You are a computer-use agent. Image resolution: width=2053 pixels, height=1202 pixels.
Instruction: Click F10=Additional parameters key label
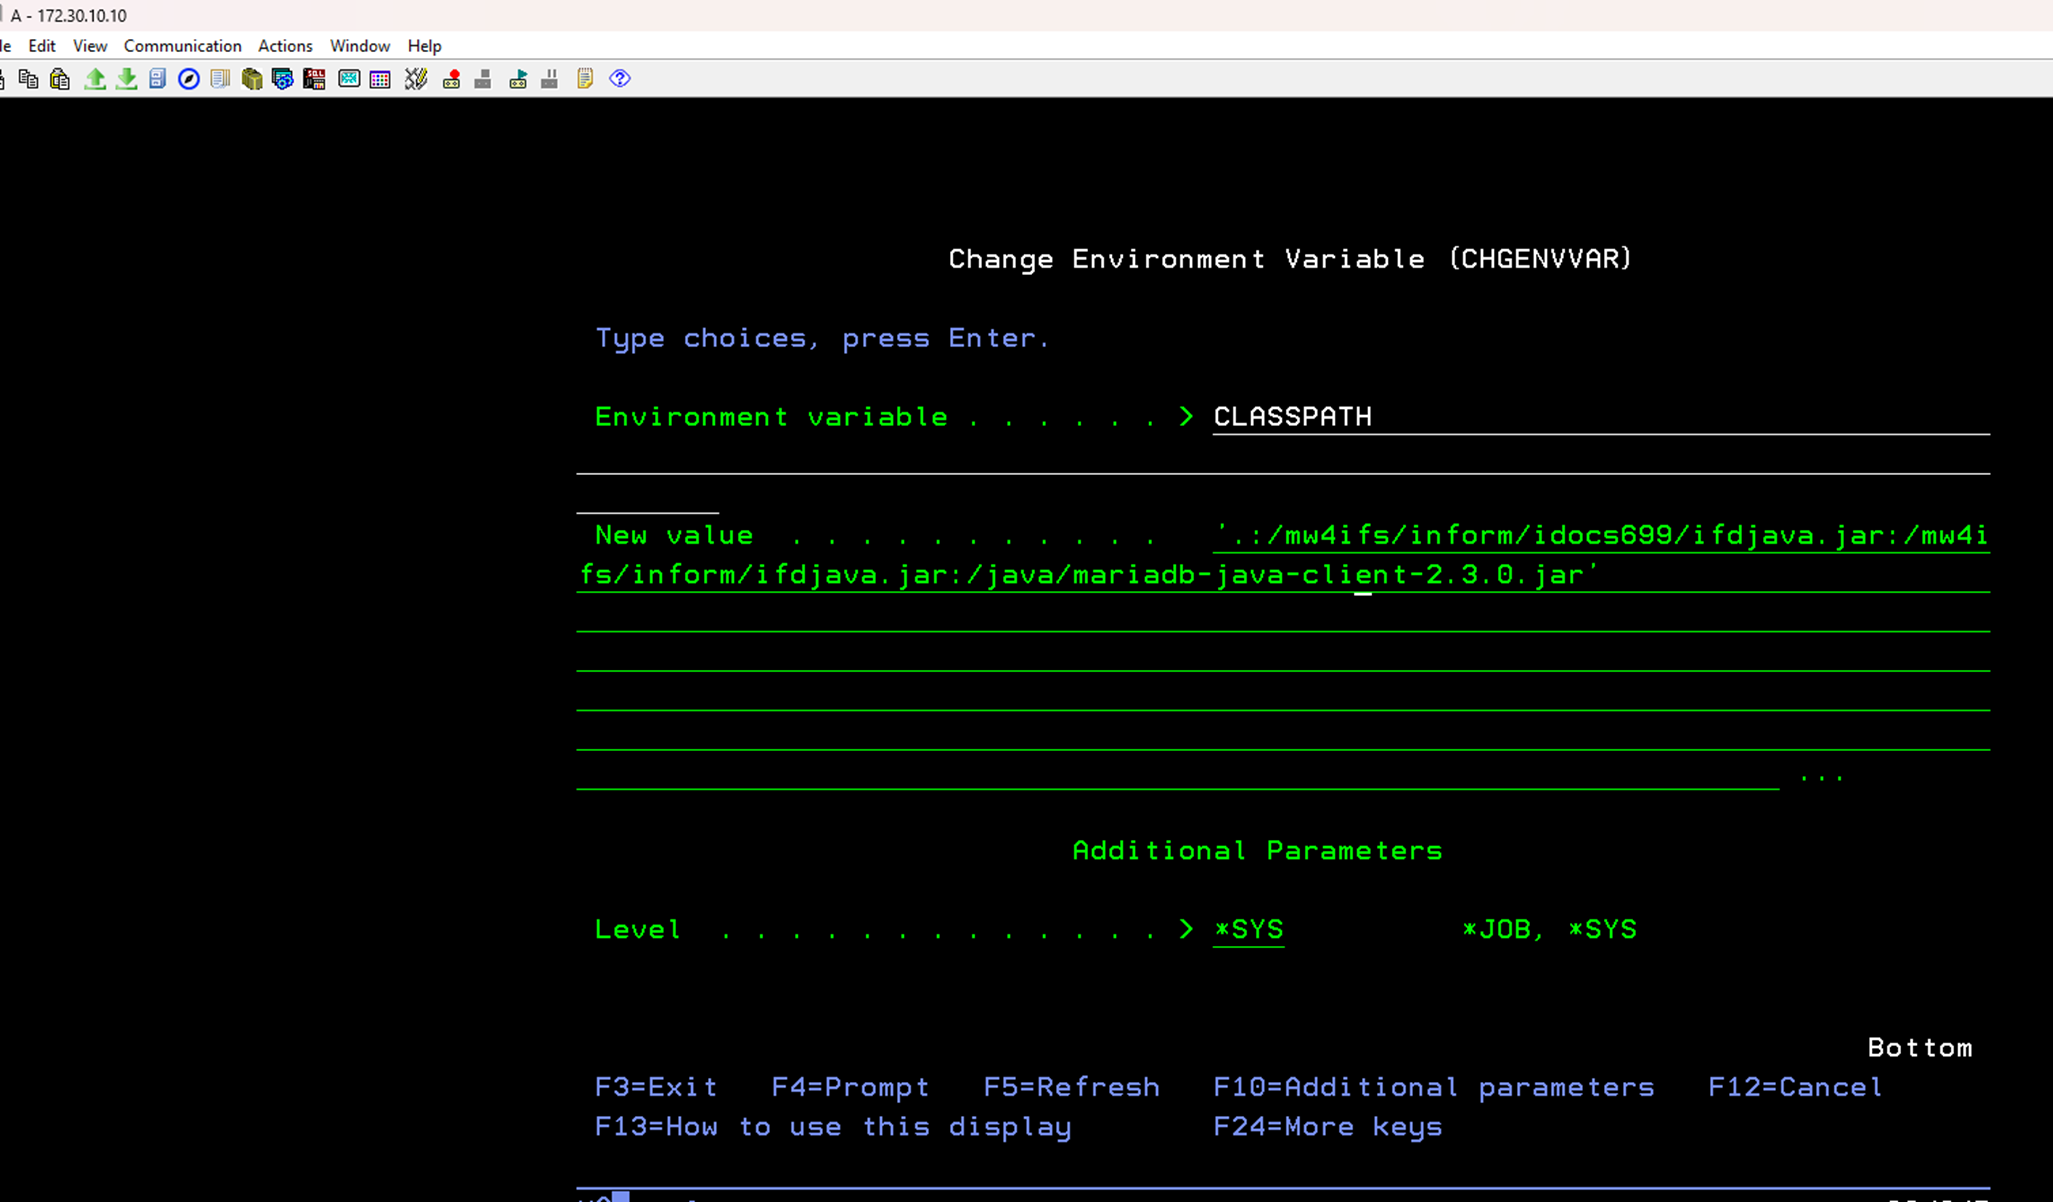point(1433,1087)
